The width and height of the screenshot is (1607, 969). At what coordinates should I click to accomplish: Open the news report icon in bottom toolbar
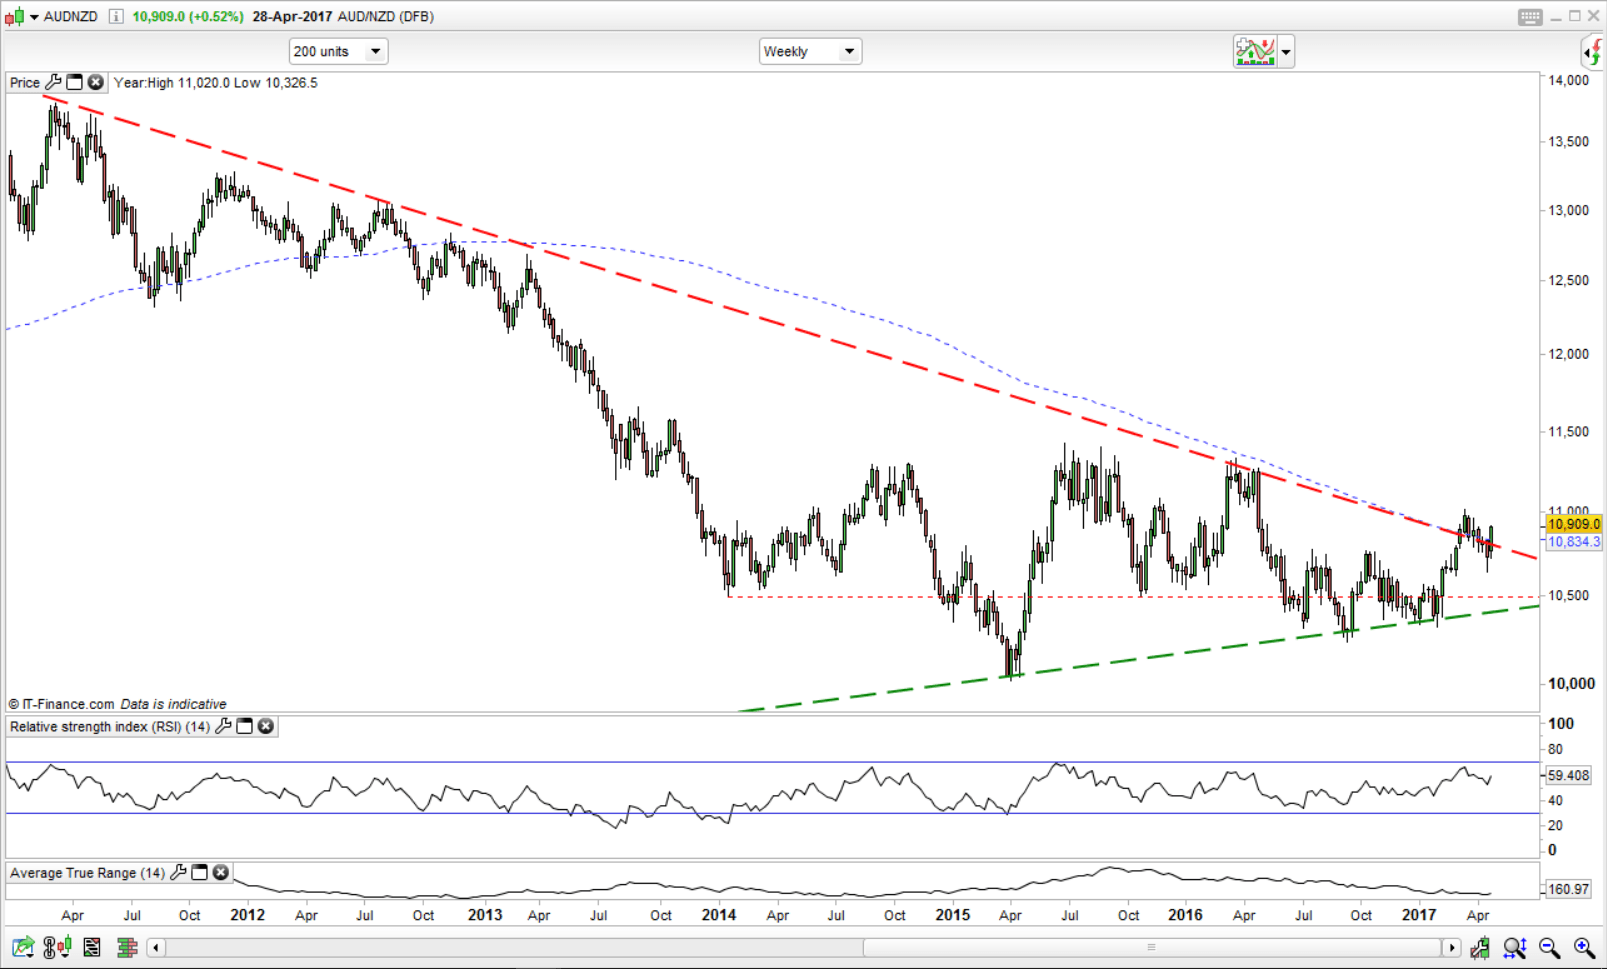[x=93, y=946]
